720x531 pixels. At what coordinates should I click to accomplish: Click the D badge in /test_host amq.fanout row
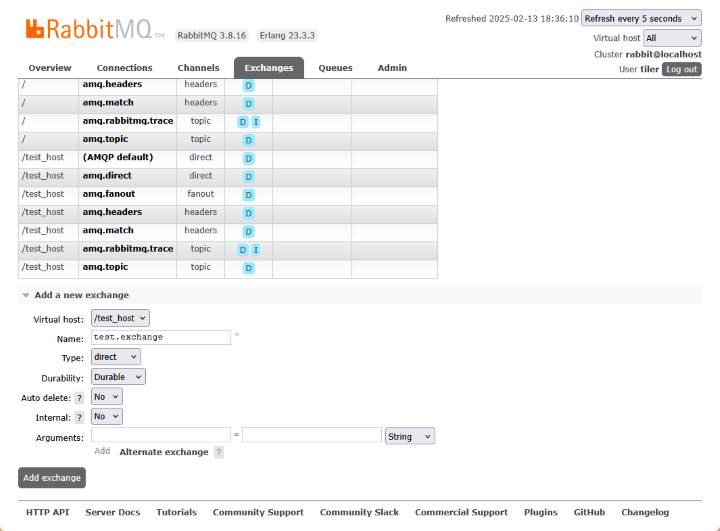pos(248,195)
